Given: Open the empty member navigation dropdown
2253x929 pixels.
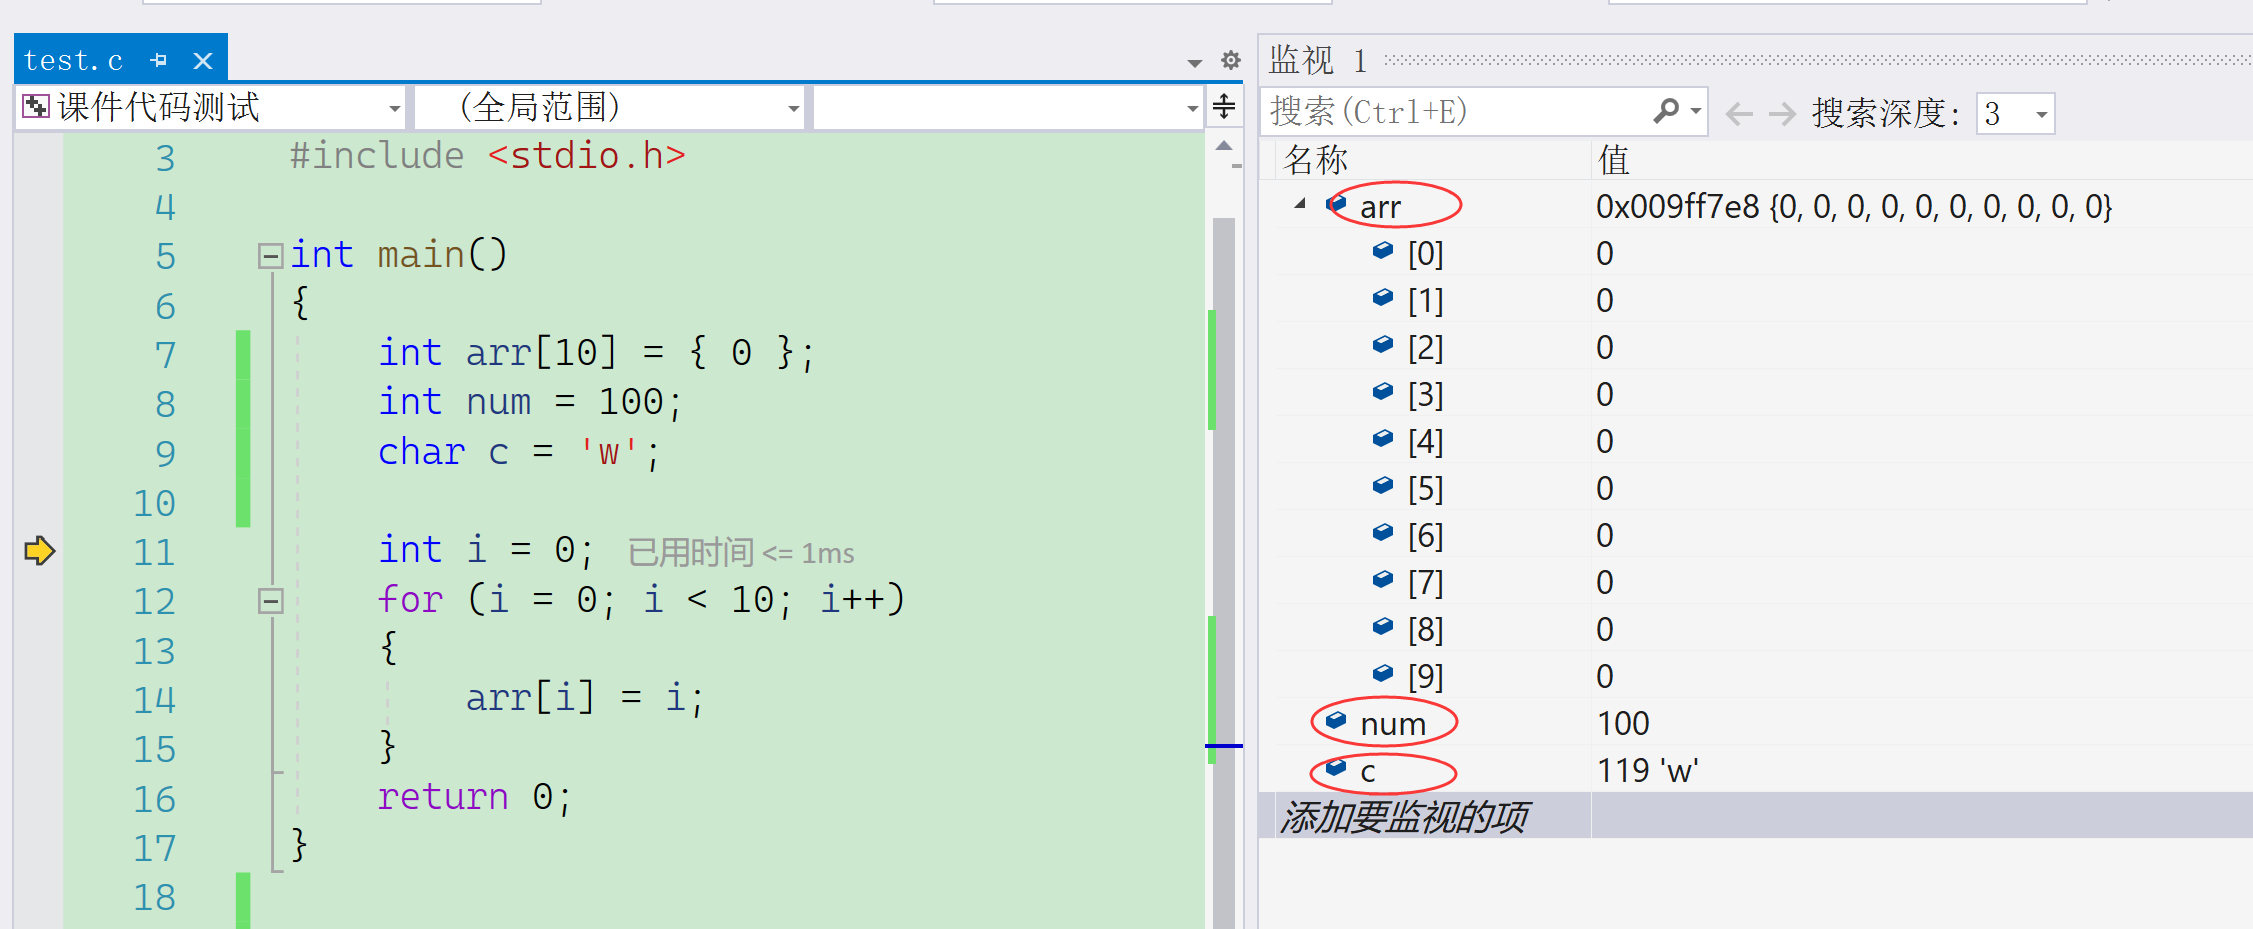Looking at the screenshot, I should 1008,107.
